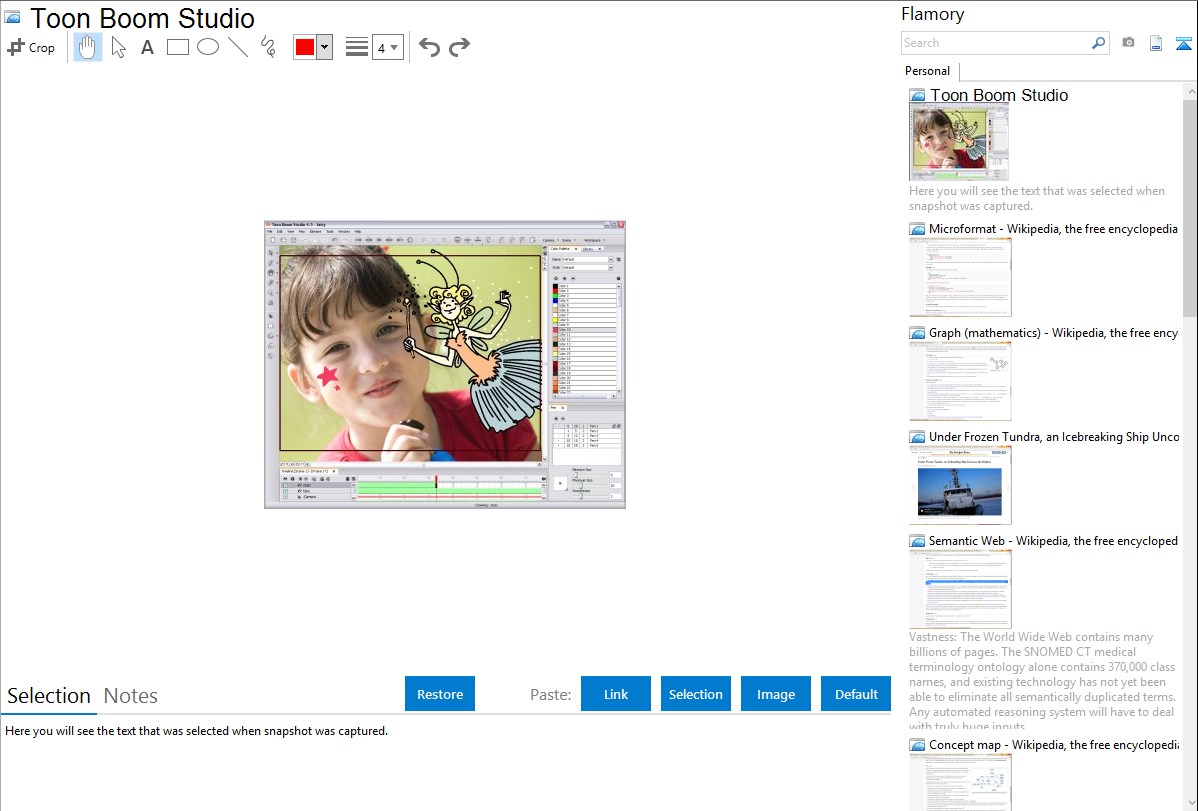Screen dimensions: 1198x811
Task: Activate the hand pan tool
Action: [88, 47]
